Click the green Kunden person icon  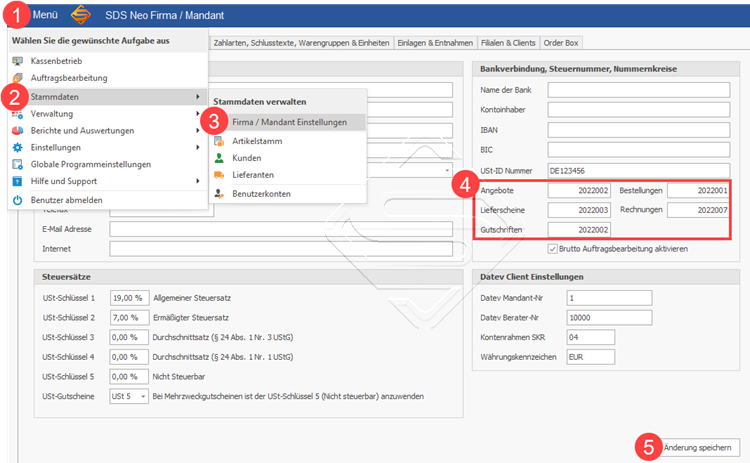coord(219,158)
